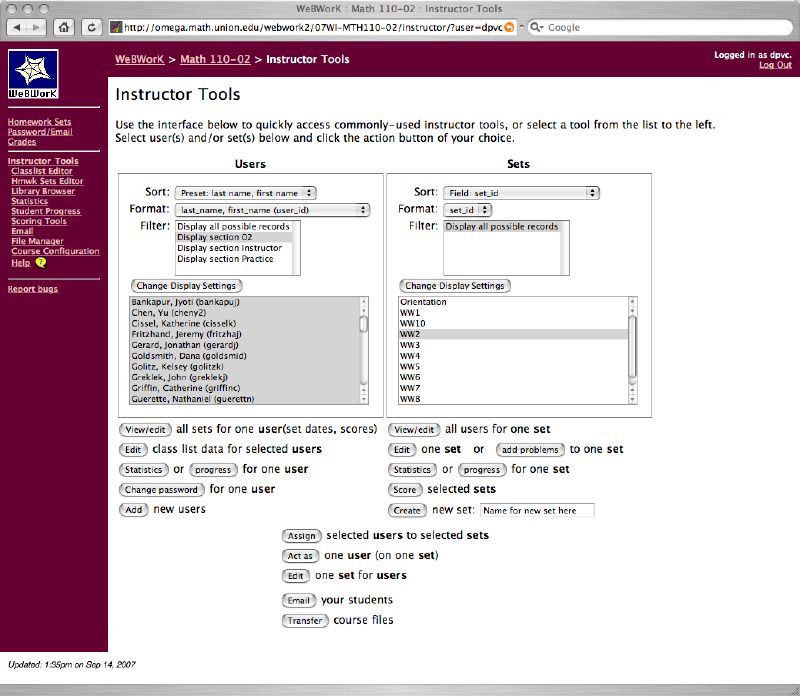The height and width of the screenshot is (696, 800).
Task: Open the Sets Sort dropdown
Action: [521, 193]
